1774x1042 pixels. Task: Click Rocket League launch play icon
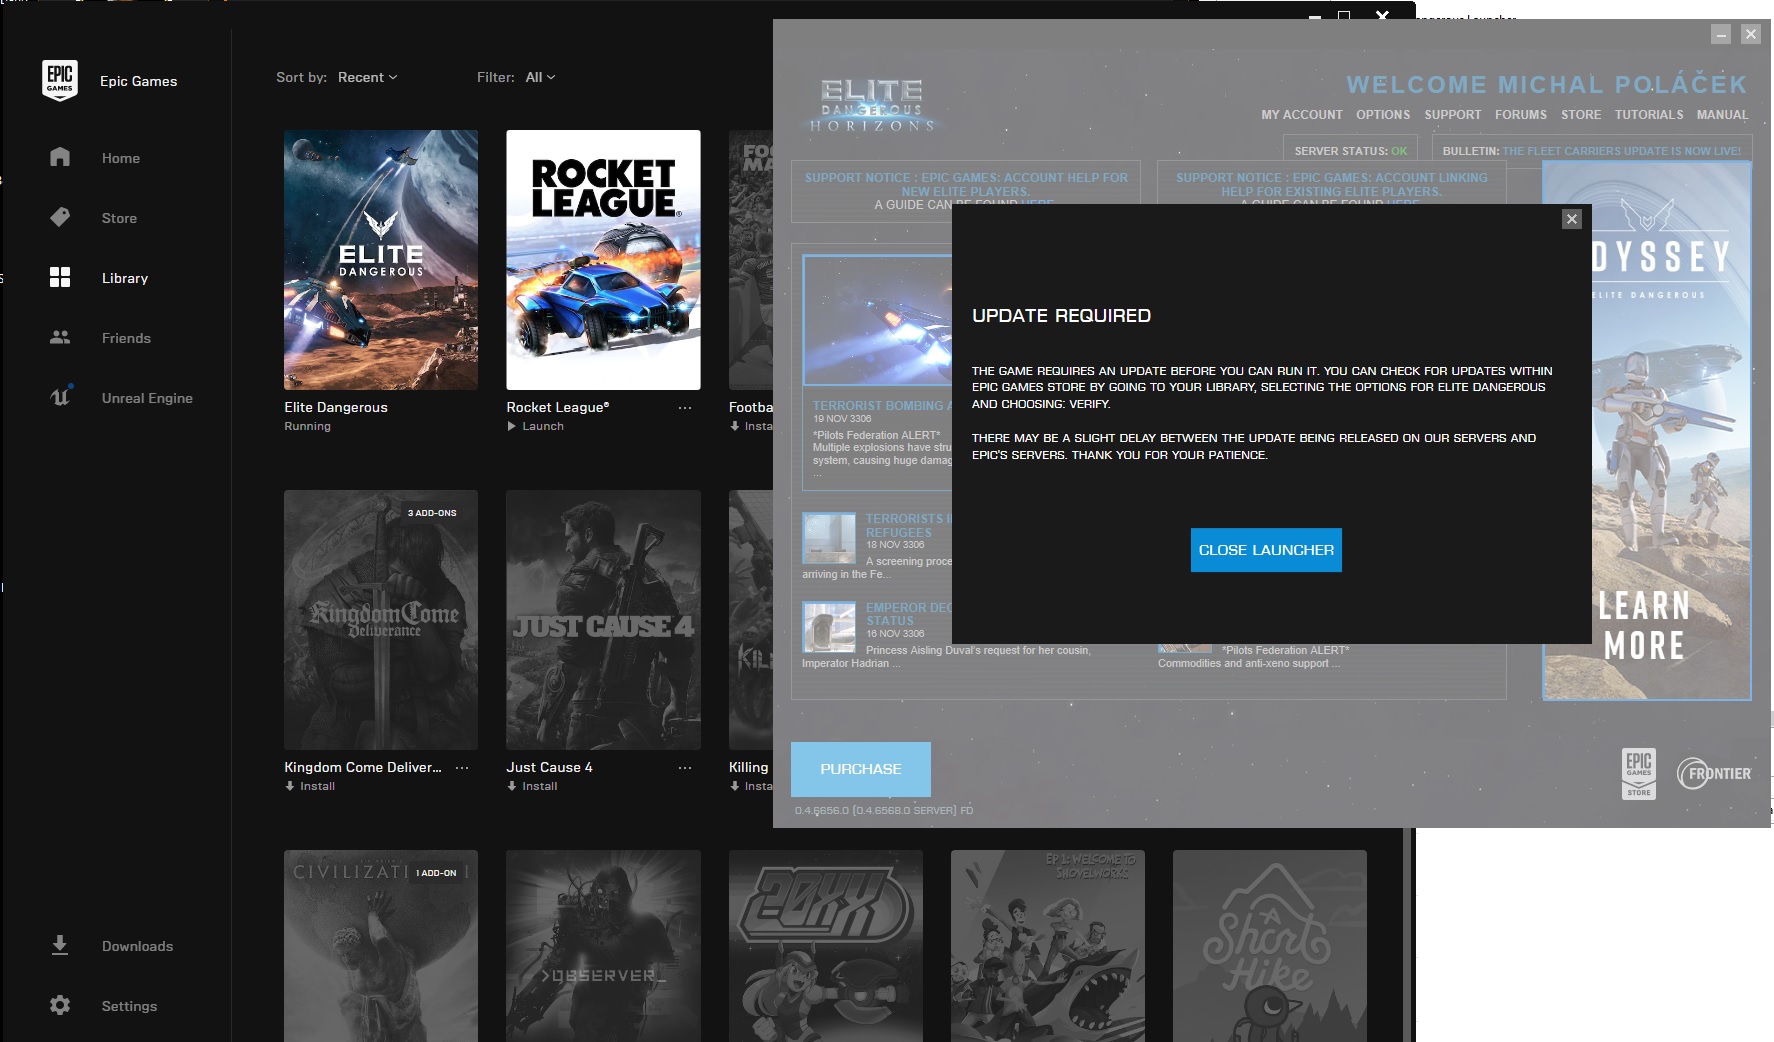(x=512, y=426)
